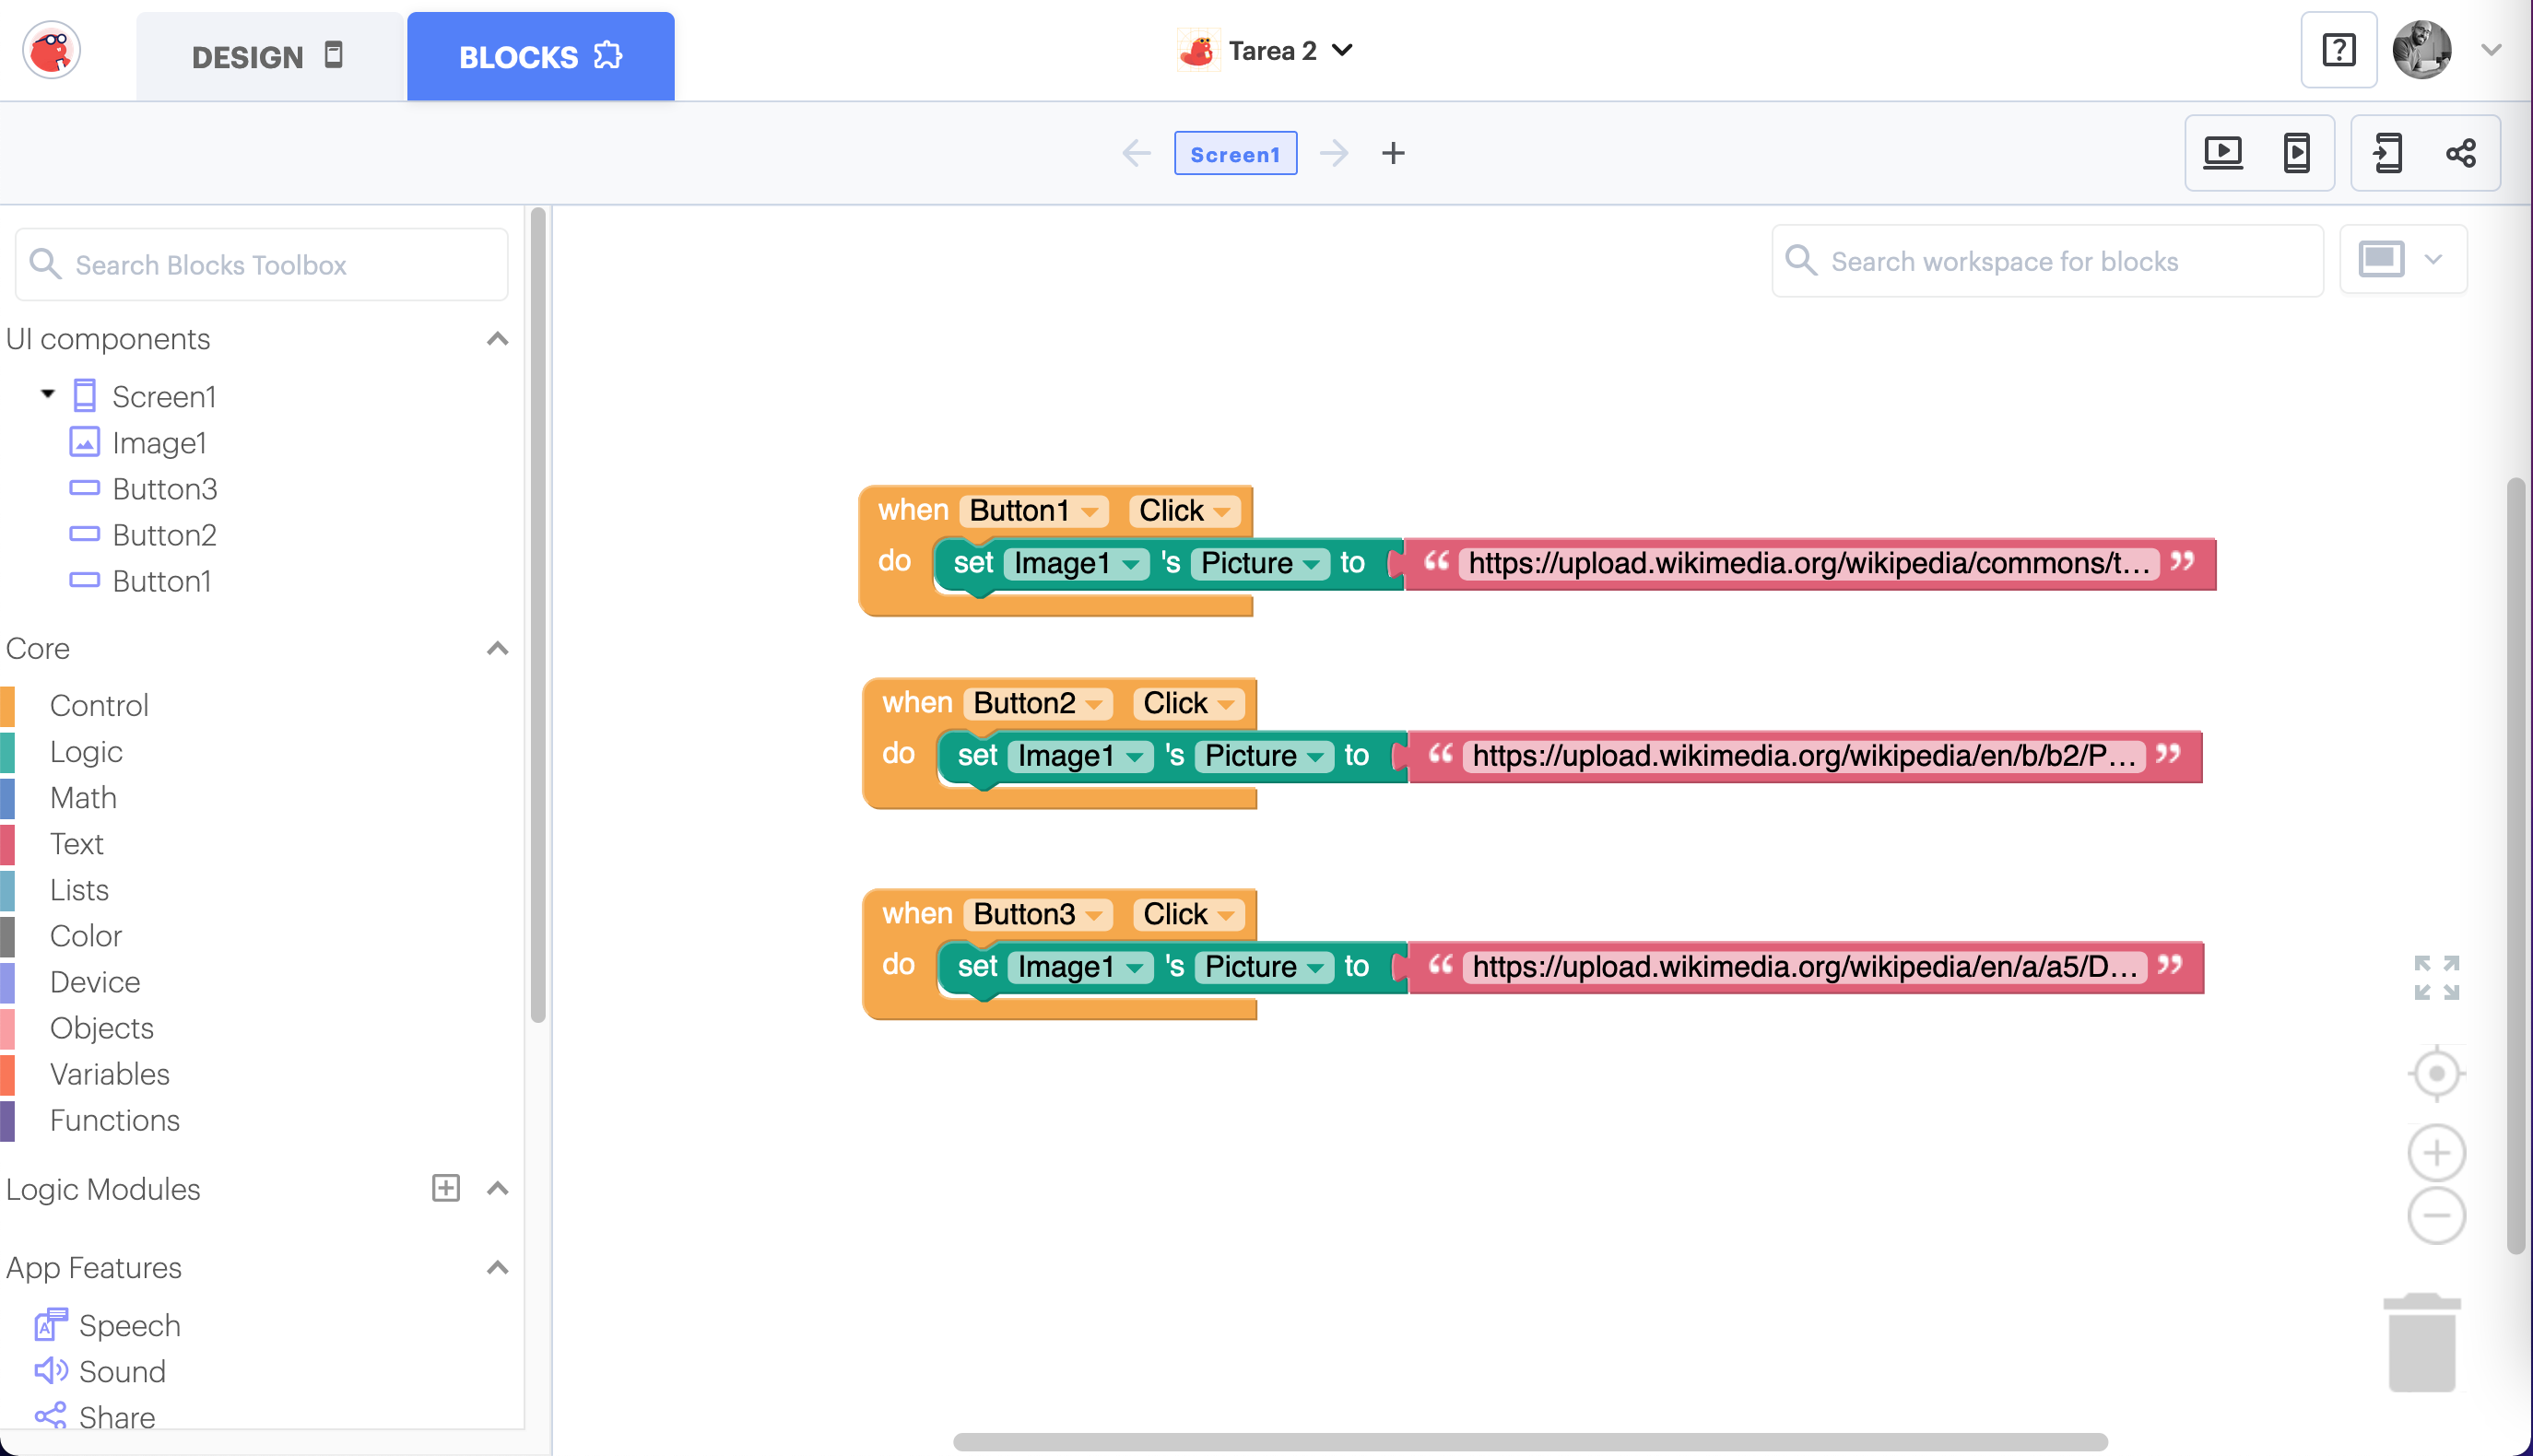This screenshot has width=2533, height=1456.
Task: Open the Variables block category
Action: coord(109,1074)
